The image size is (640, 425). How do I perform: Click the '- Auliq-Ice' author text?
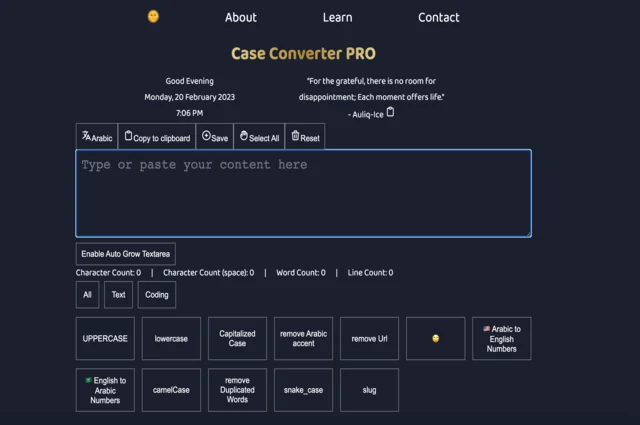tap(366, 115)
